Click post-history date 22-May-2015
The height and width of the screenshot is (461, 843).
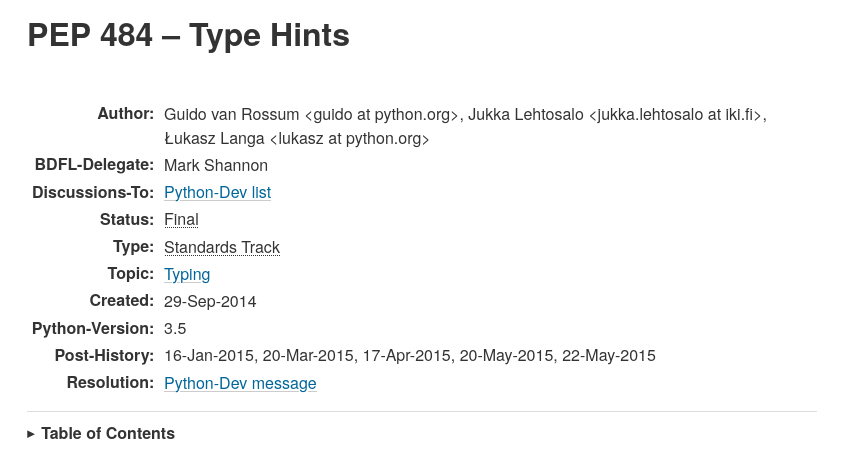coord(609,356)
